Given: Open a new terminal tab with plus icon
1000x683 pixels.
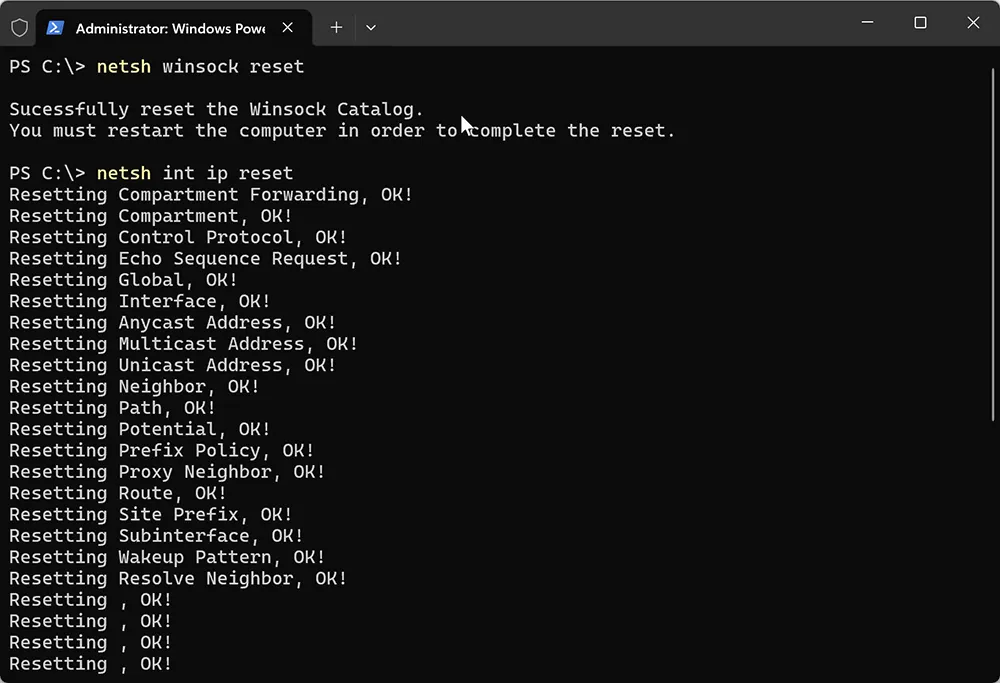Looking at the screenshot, I should [336, 27].
